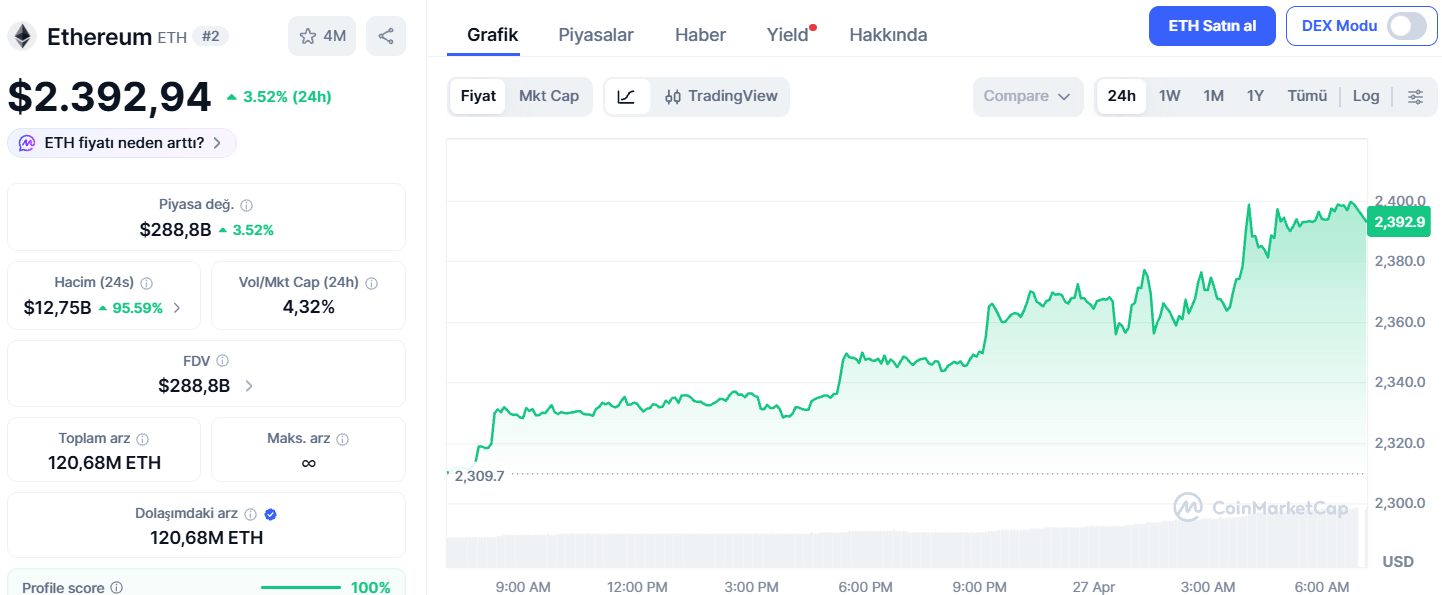Open the Yield tab
The width and height of the screenshot is (1442, 595).
tap(788, 35)
